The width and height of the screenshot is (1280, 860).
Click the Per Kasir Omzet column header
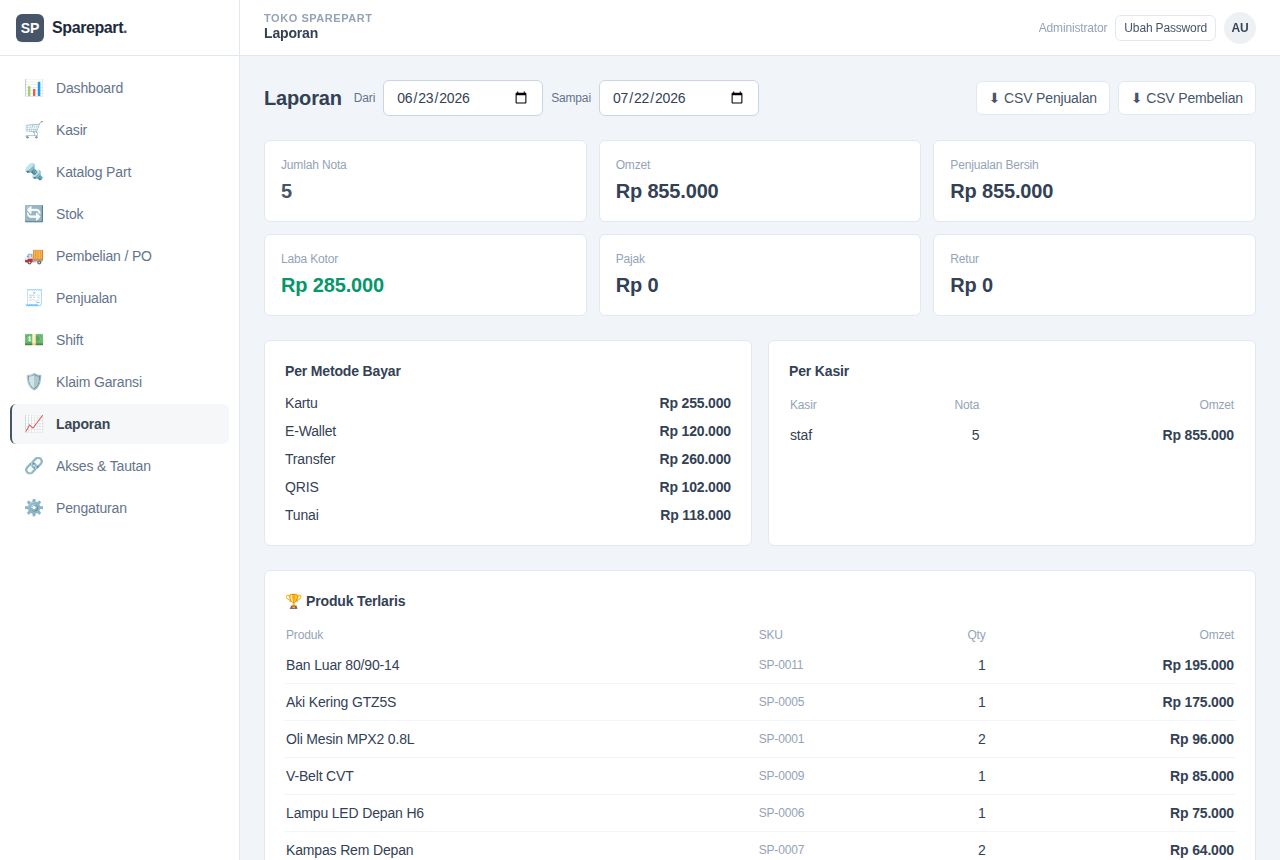click(x=1217, y=405)
